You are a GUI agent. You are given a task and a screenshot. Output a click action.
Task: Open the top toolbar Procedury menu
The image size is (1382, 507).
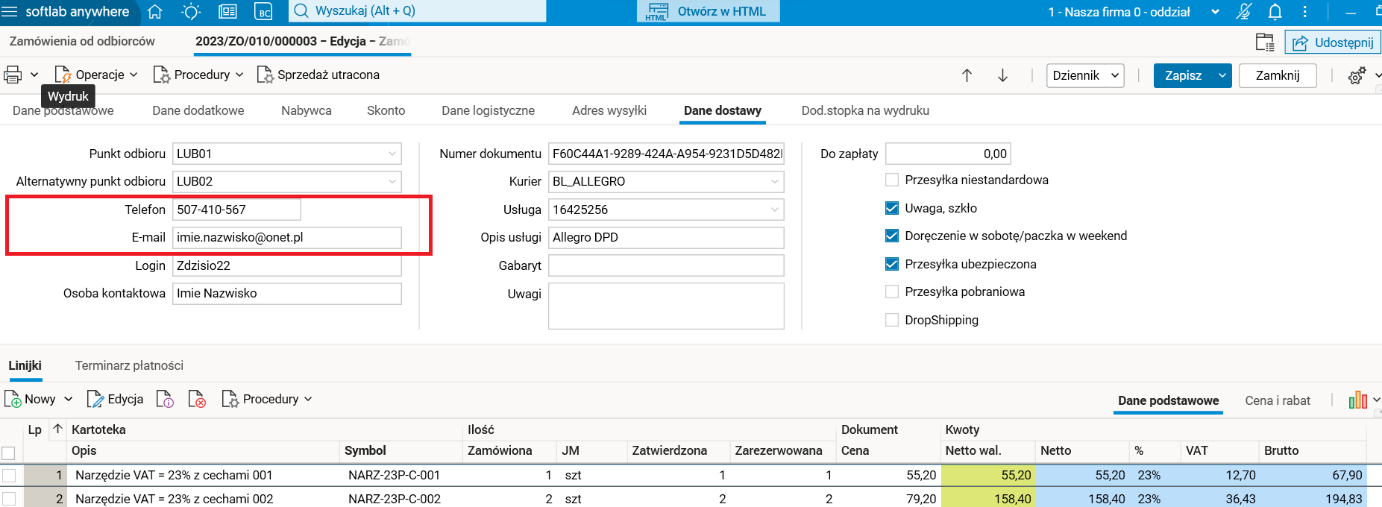[x=199, y=75]
